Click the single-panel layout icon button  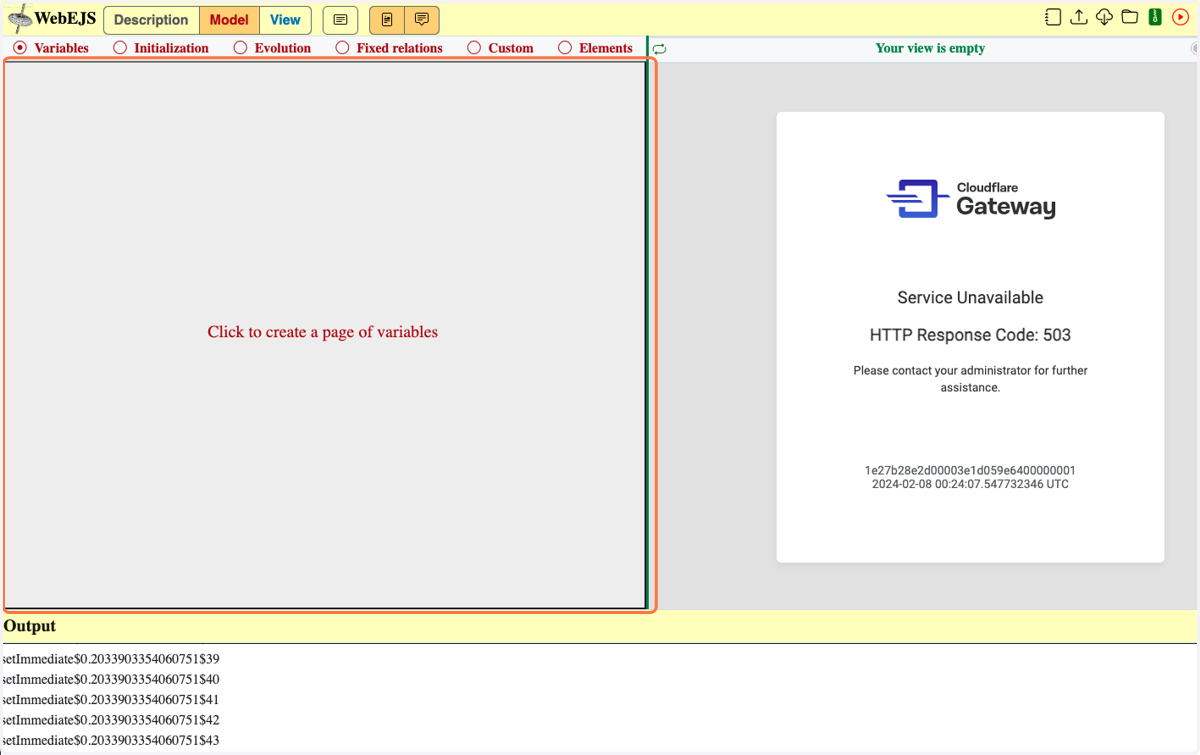pyautogui.click(x=340, y=20)
